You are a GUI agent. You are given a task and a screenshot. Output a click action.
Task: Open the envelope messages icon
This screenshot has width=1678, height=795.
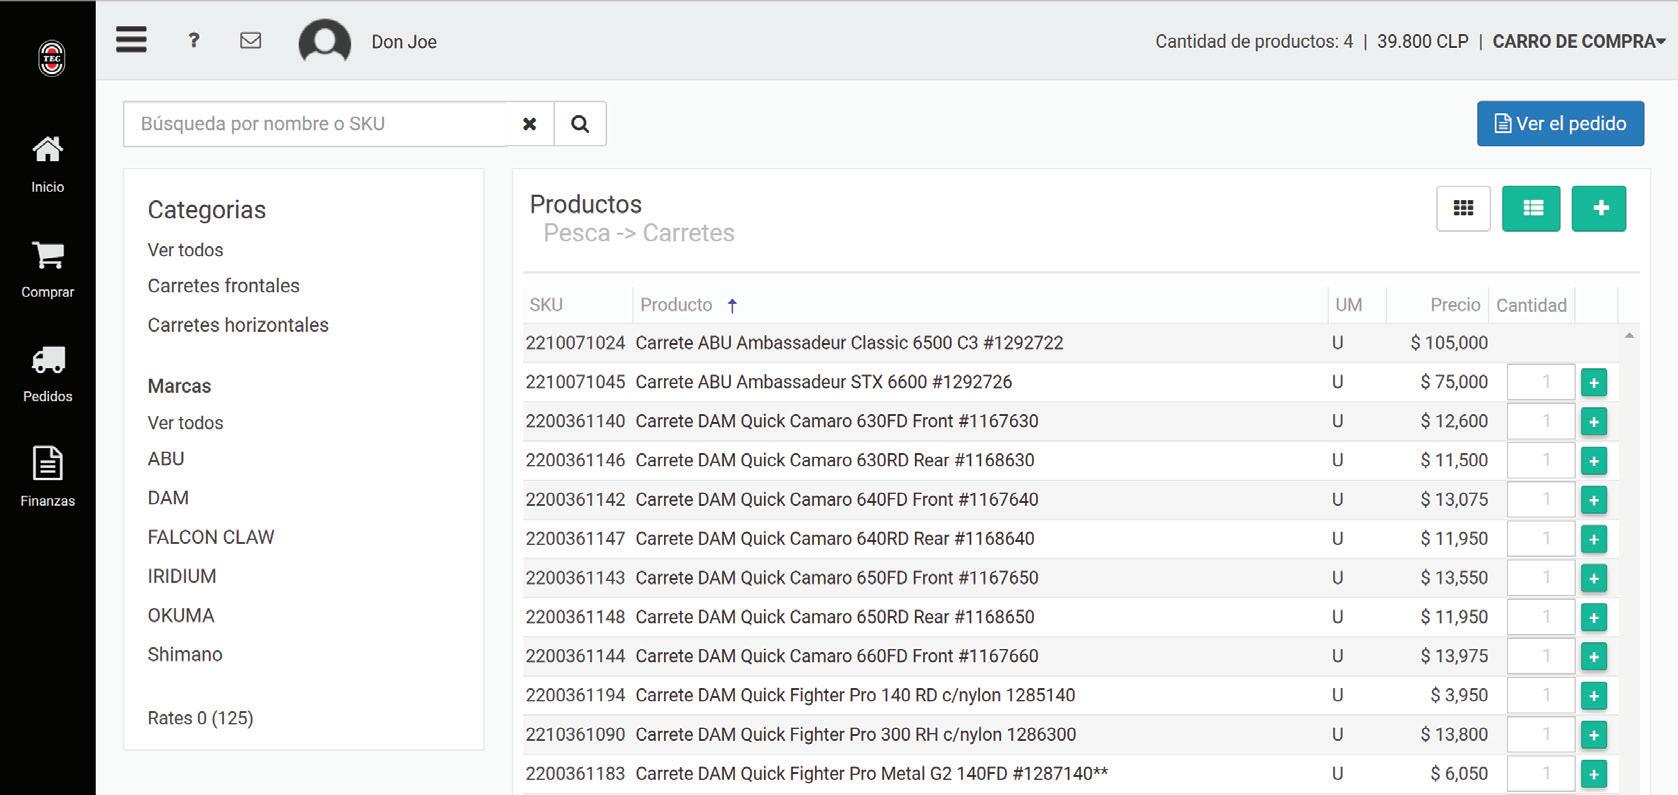click(251, 40)
